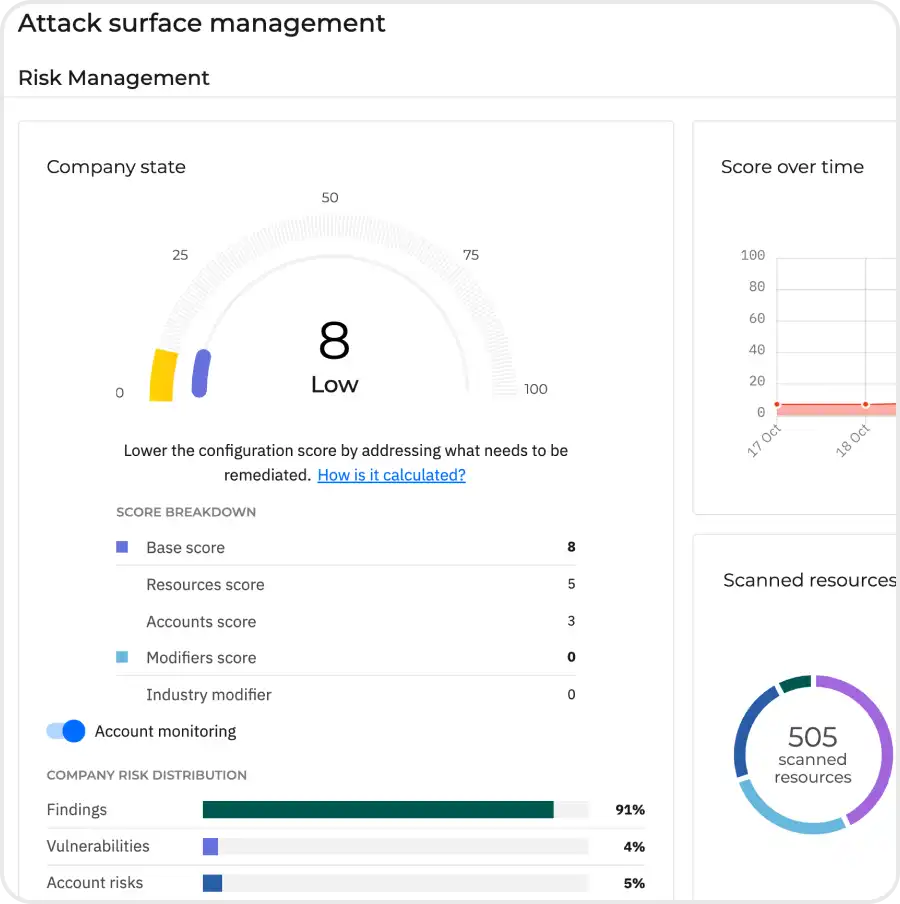
Task: Click the light blue Modifiers score square
Action: [122, 657]
